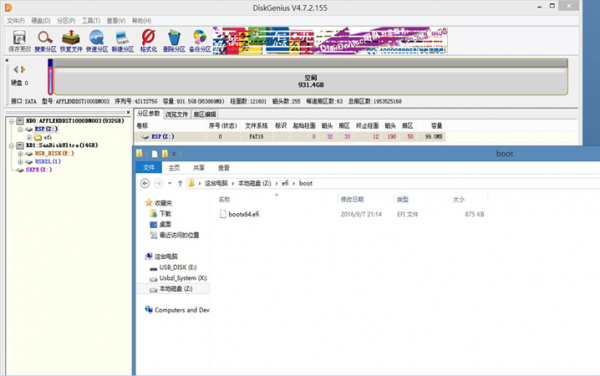Viewport: 600px width, 376px height.
Task: Click the DiskGenius logo in title bar
Action: [8, 7]
